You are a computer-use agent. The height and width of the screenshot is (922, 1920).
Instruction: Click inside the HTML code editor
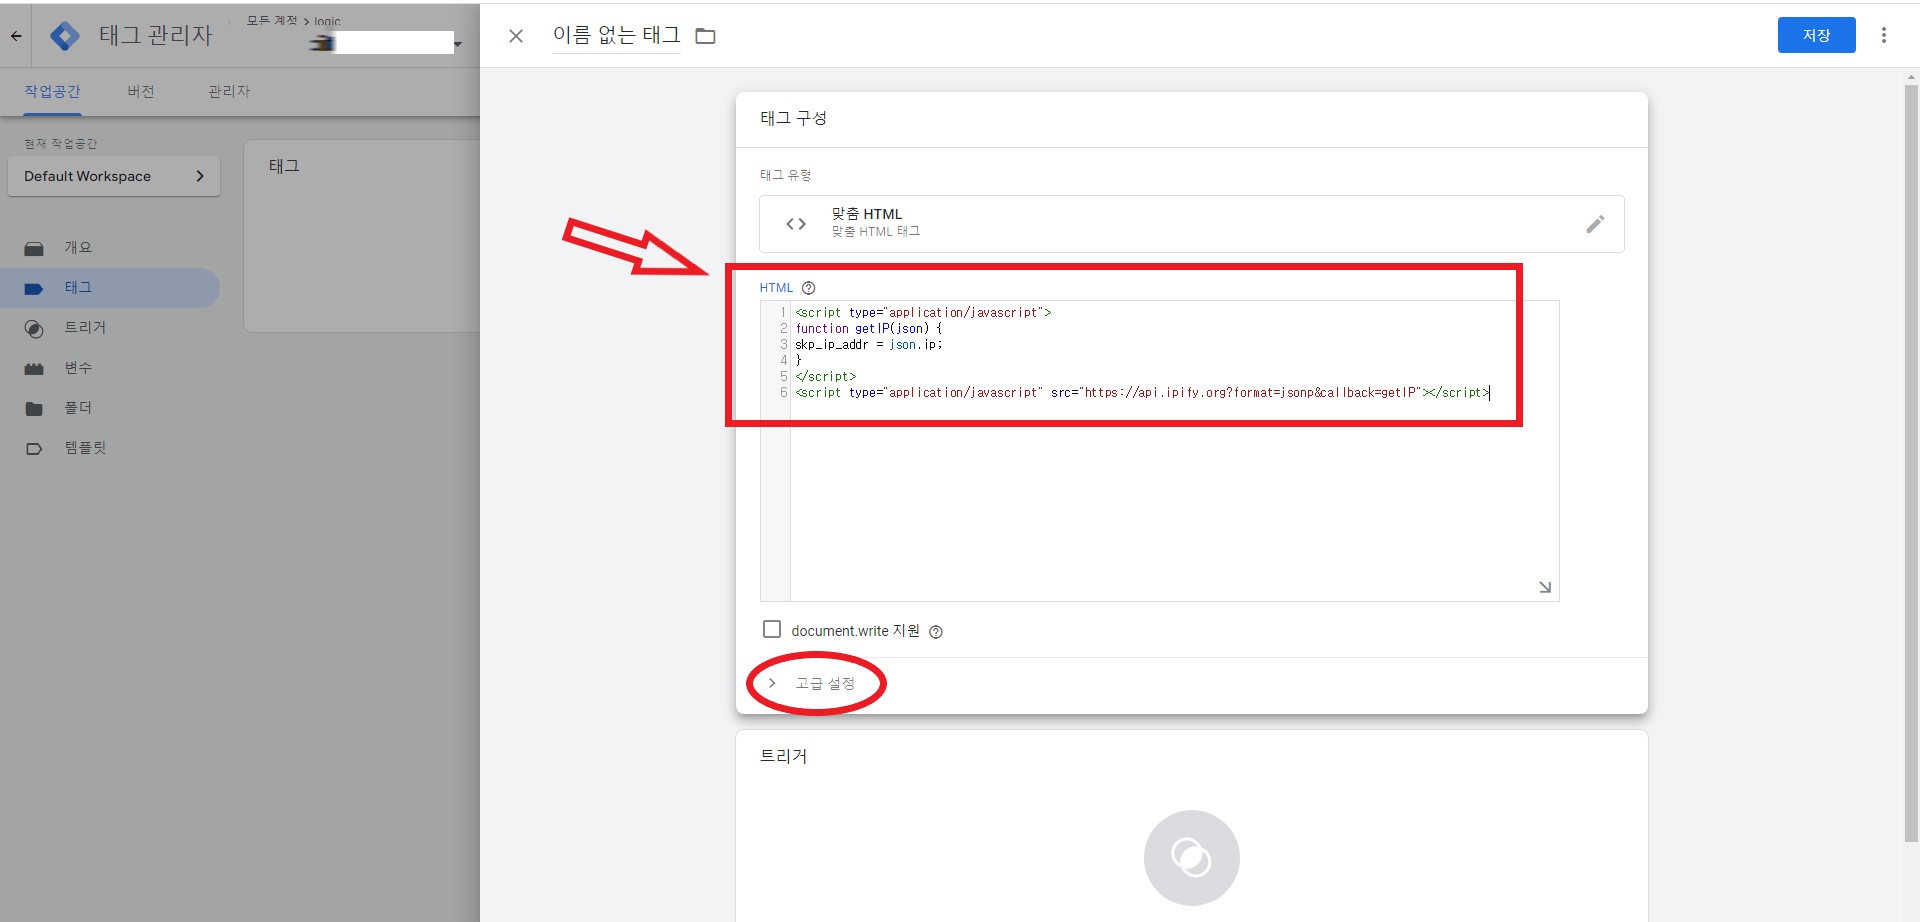coord(1159,451)
